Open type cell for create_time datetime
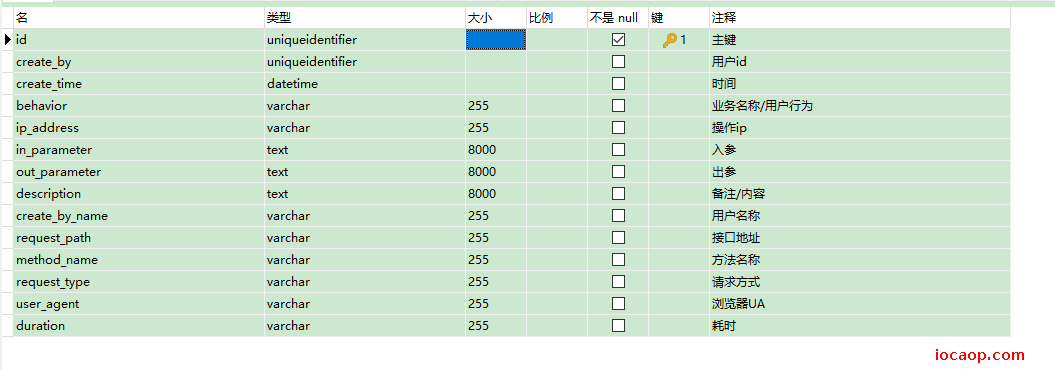The height and width of the screenshot is (370, 1055). coord(365,84)
